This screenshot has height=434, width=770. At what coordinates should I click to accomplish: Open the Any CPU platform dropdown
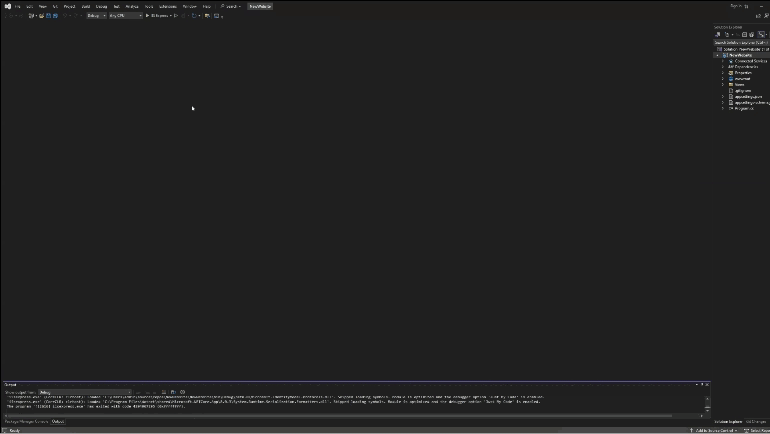(x=124, y=16)
